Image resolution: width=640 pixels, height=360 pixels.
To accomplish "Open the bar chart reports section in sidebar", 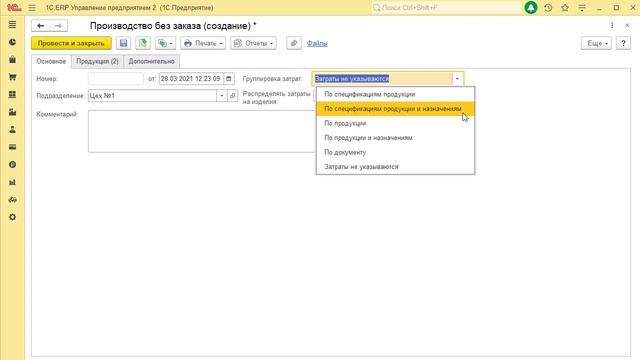I will [12, 182].
